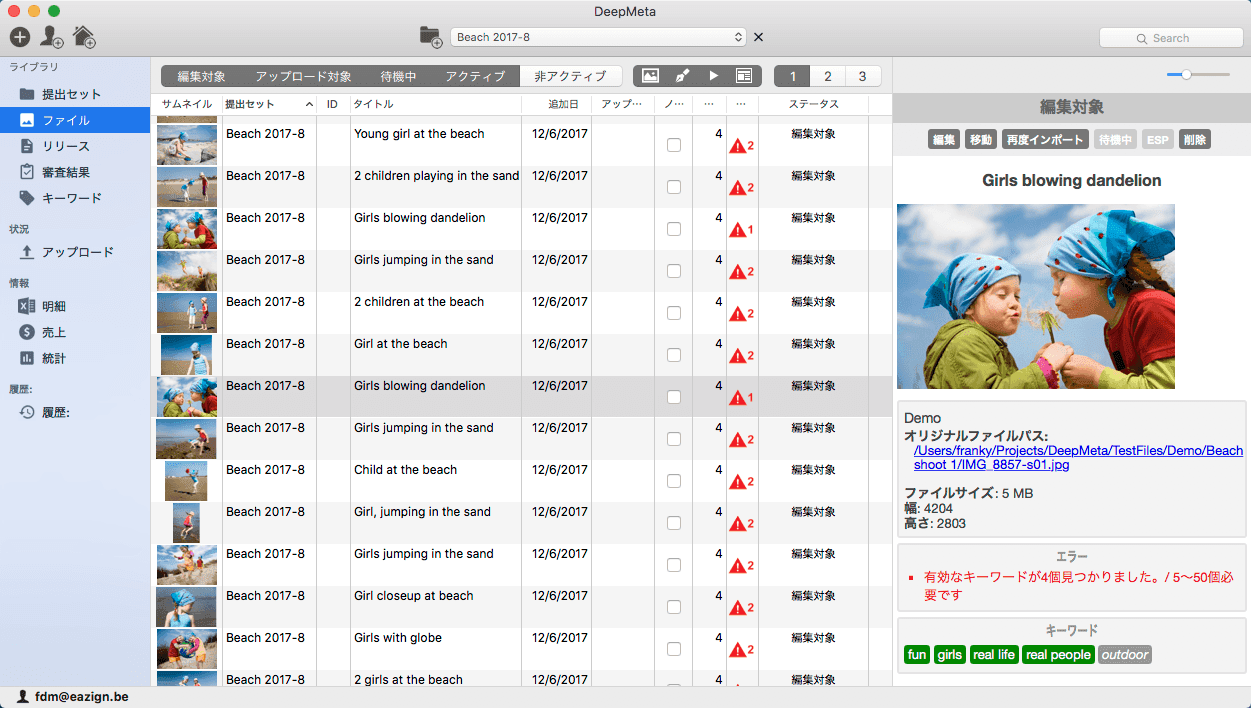Switch to 待機中 filter tab
The width and height of the screenshot is (1251, 708).
398,76
